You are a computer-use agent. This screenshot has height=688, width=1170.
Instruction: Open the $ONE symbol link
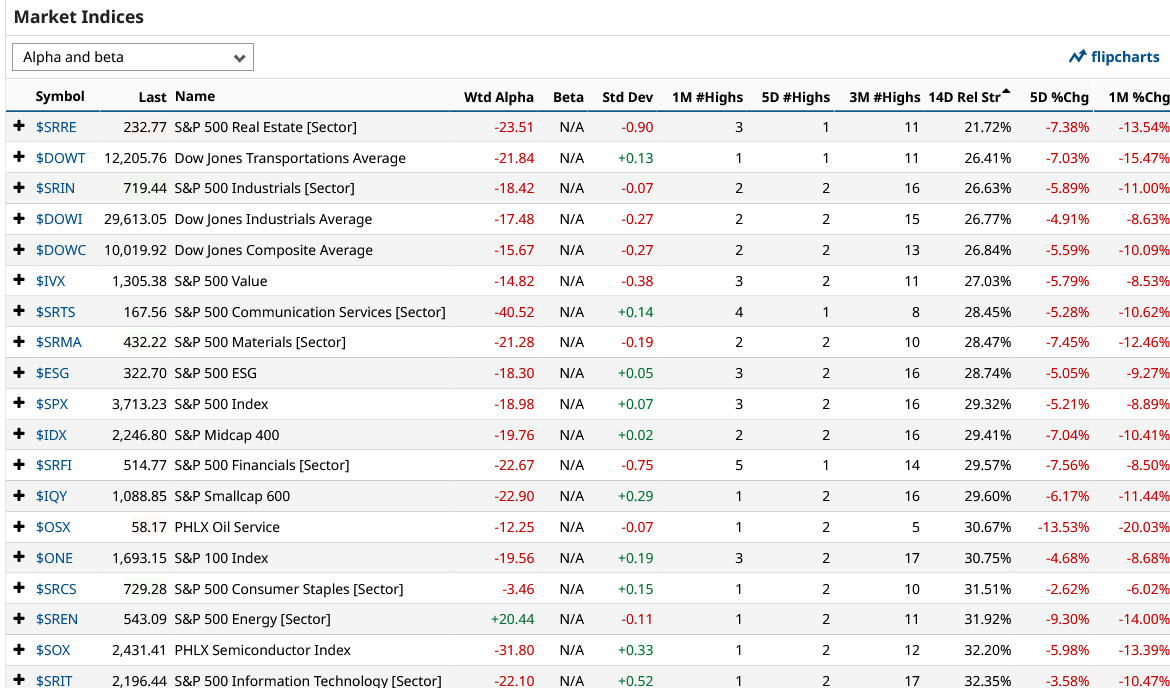[54, 558]
